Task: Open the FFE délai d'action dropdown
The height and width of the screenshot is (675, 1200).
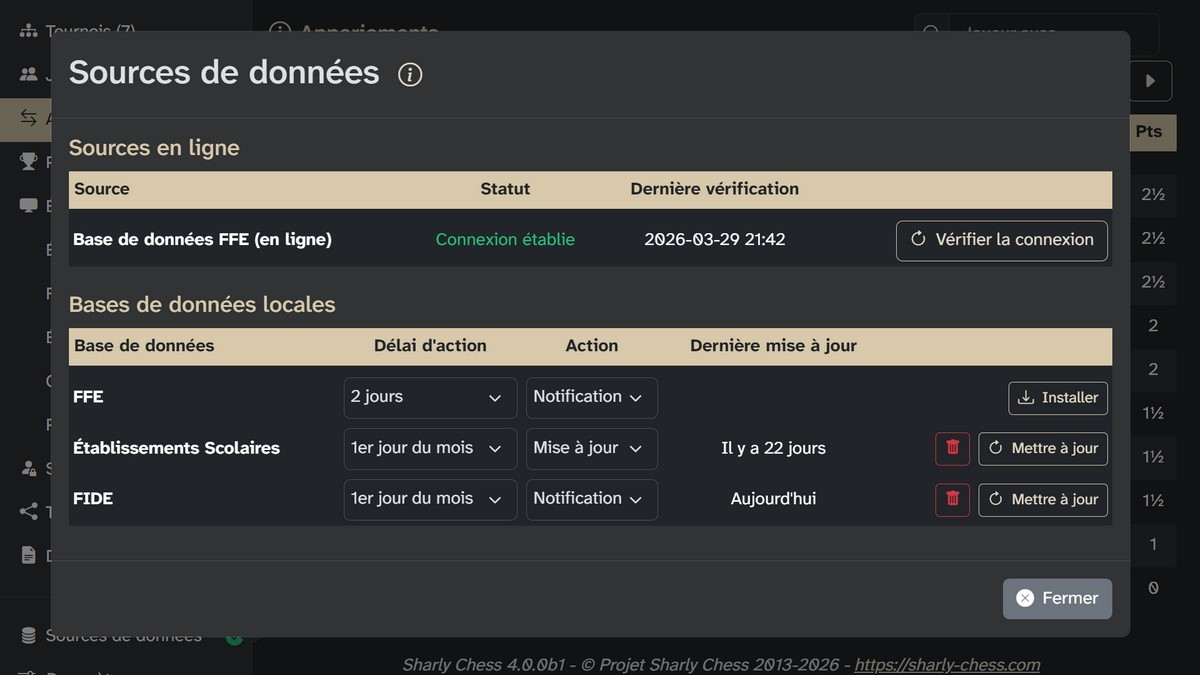Action: coord(429,397)
